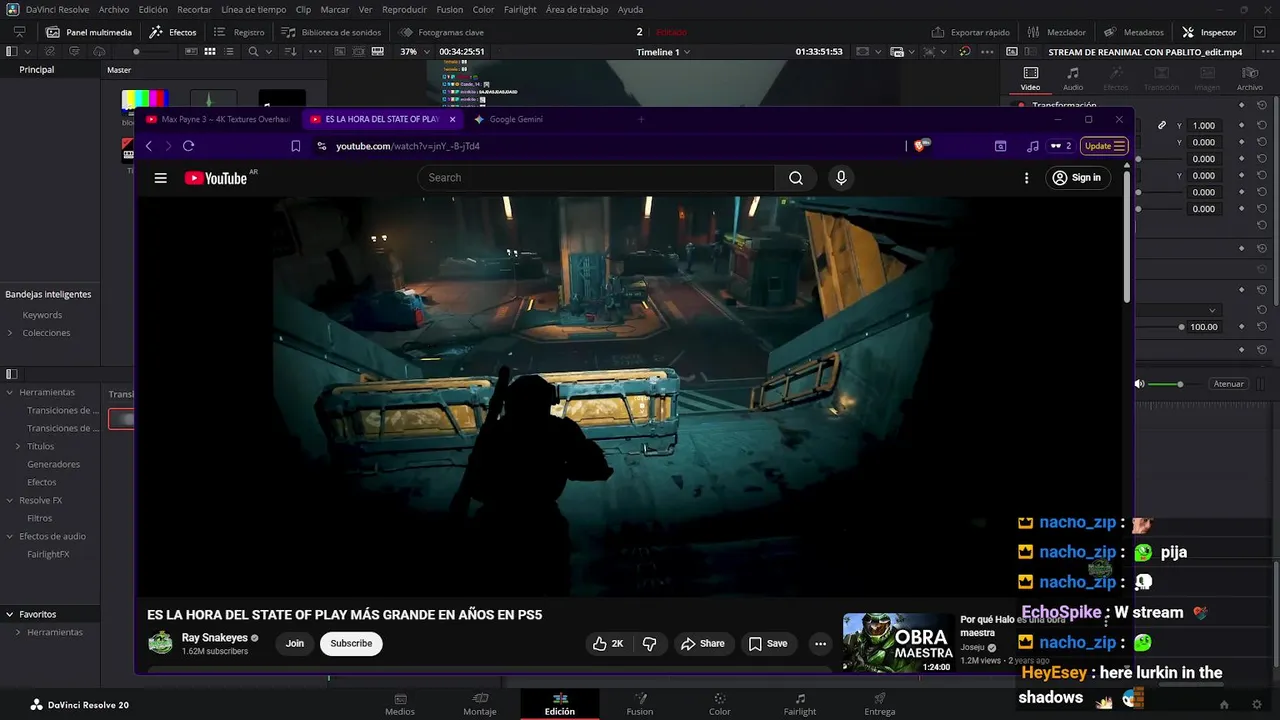Toggle the Efectos panel button
1280x720 pixels.
[x=173, y=32]
